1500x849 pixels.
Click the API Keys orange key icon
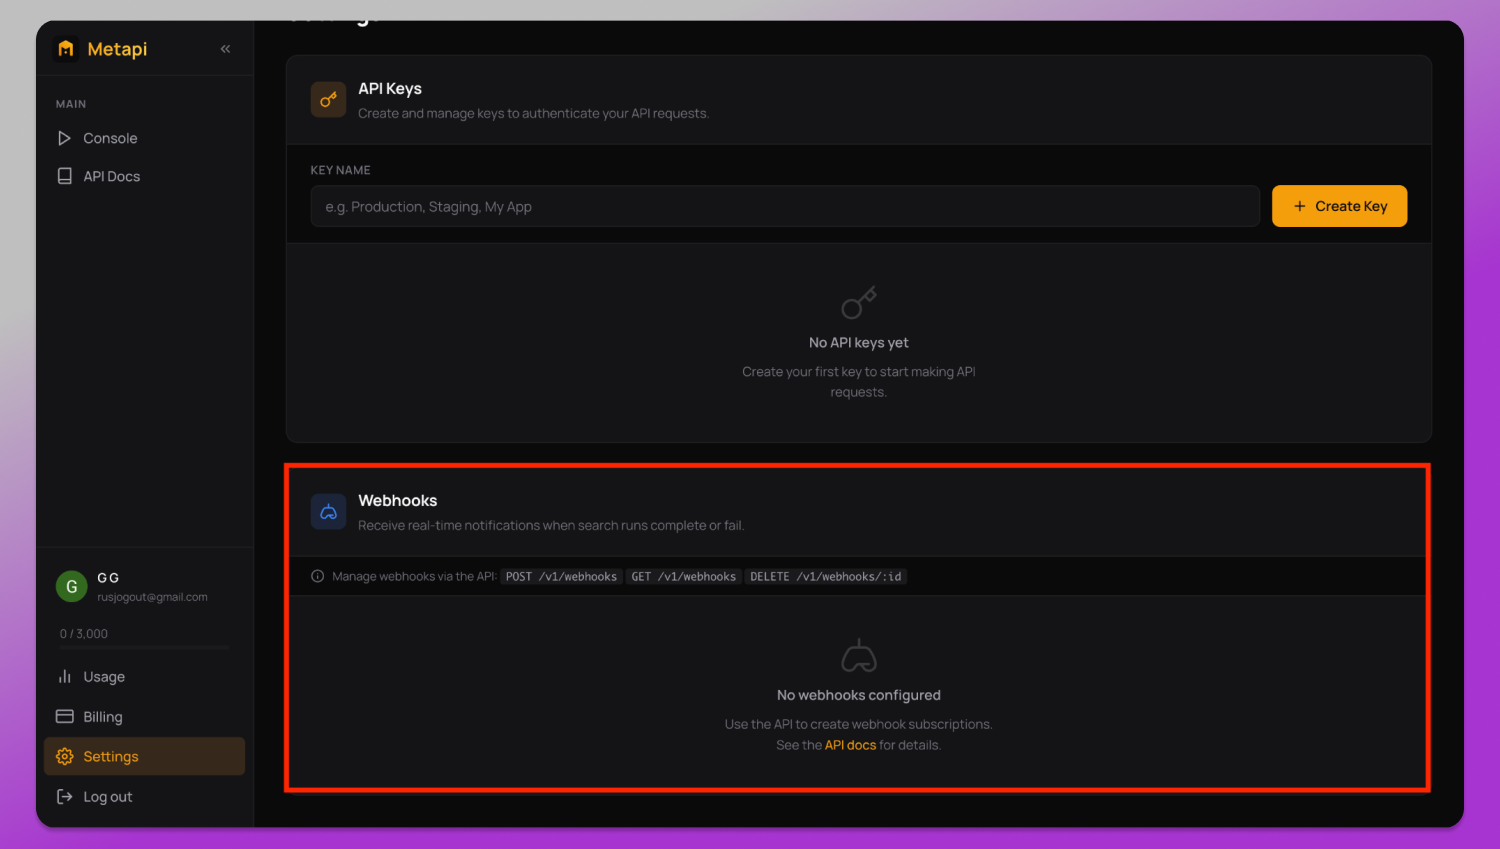[328, 100]
